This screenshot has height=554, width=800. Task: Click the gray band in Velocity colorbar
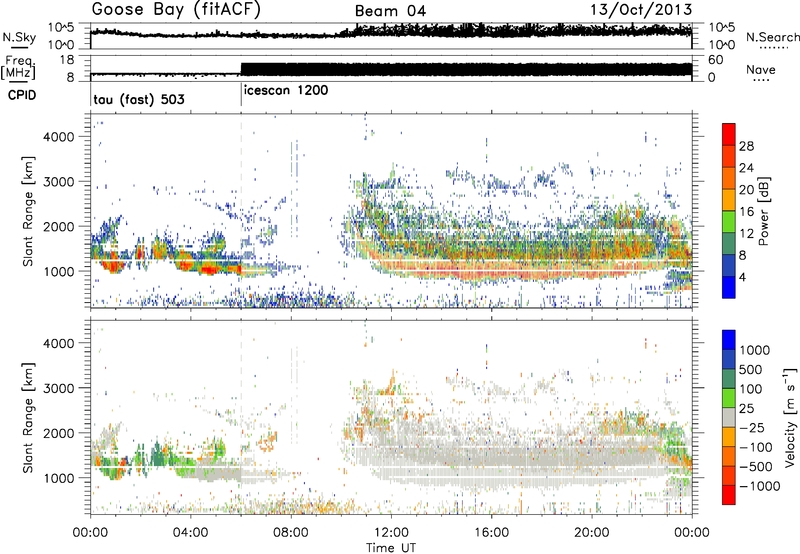pos(729,418)
